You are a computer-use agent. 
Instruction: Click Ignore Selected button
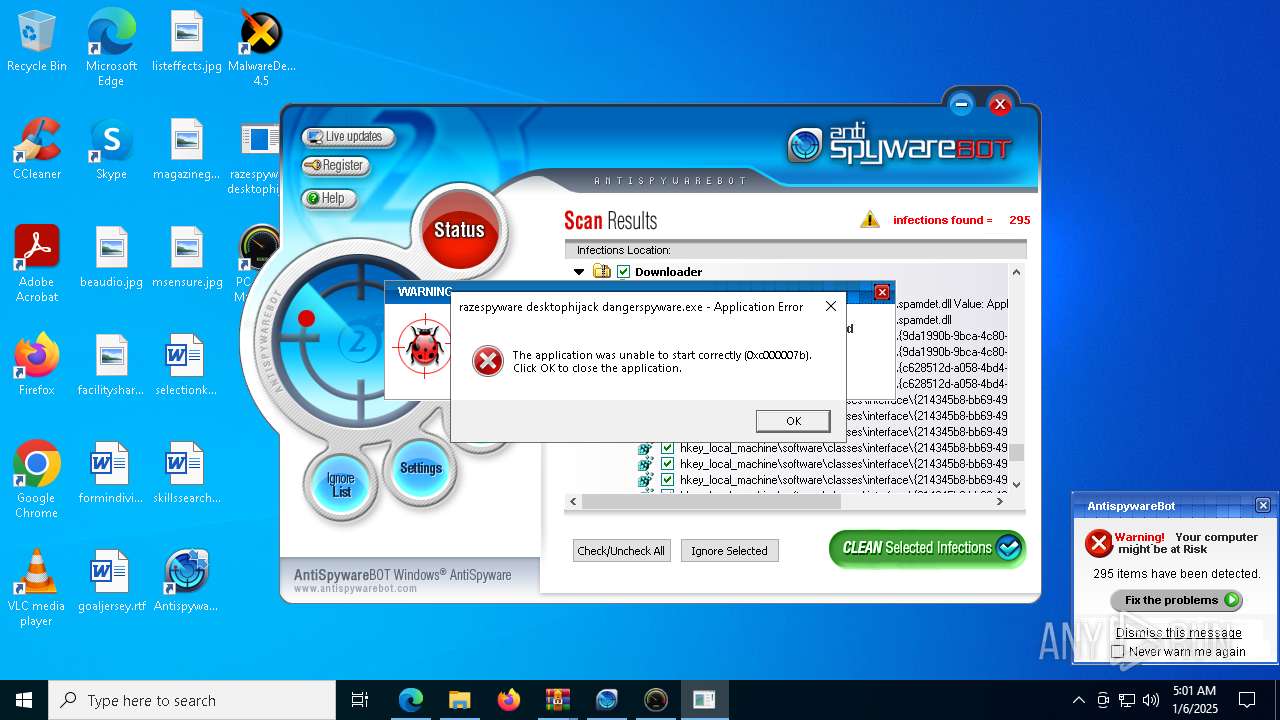click(x=729, y=551)
